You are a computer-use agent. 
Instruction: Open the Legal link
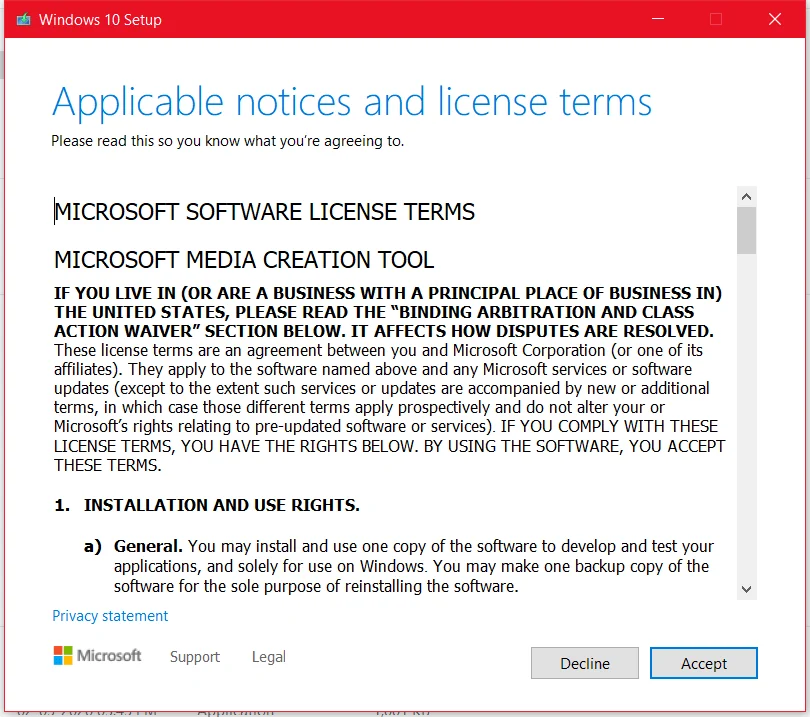pyautogui.click(x=269, y=657)
